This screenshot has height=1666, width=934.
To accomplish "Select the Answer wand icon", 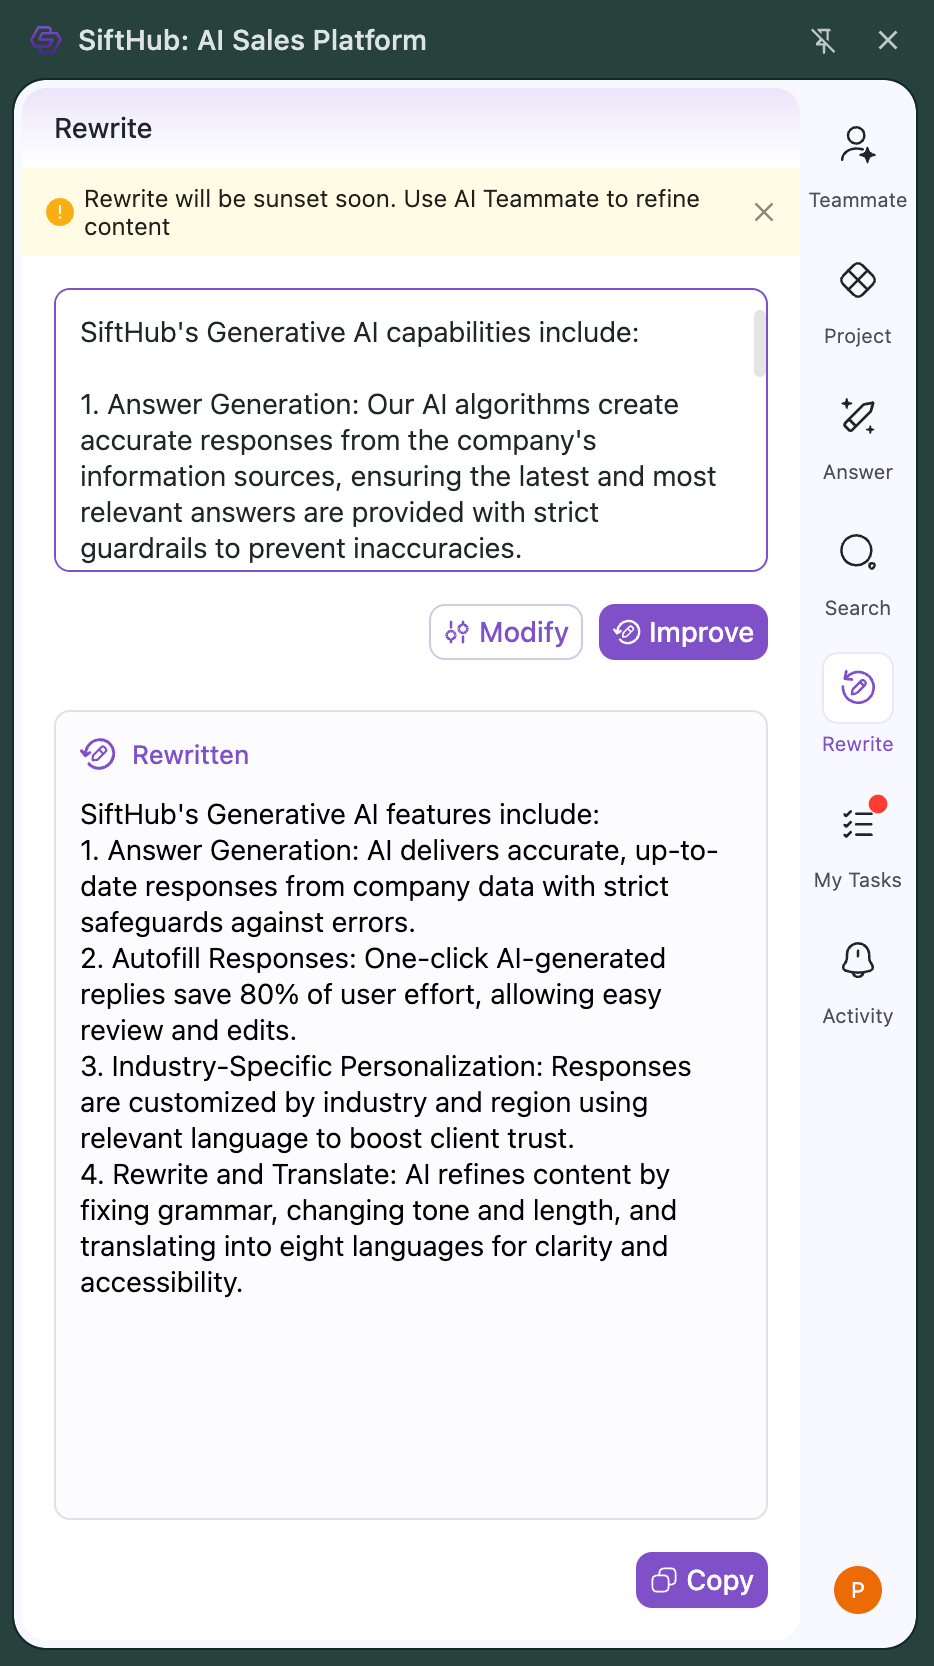I will click(857, 417).
